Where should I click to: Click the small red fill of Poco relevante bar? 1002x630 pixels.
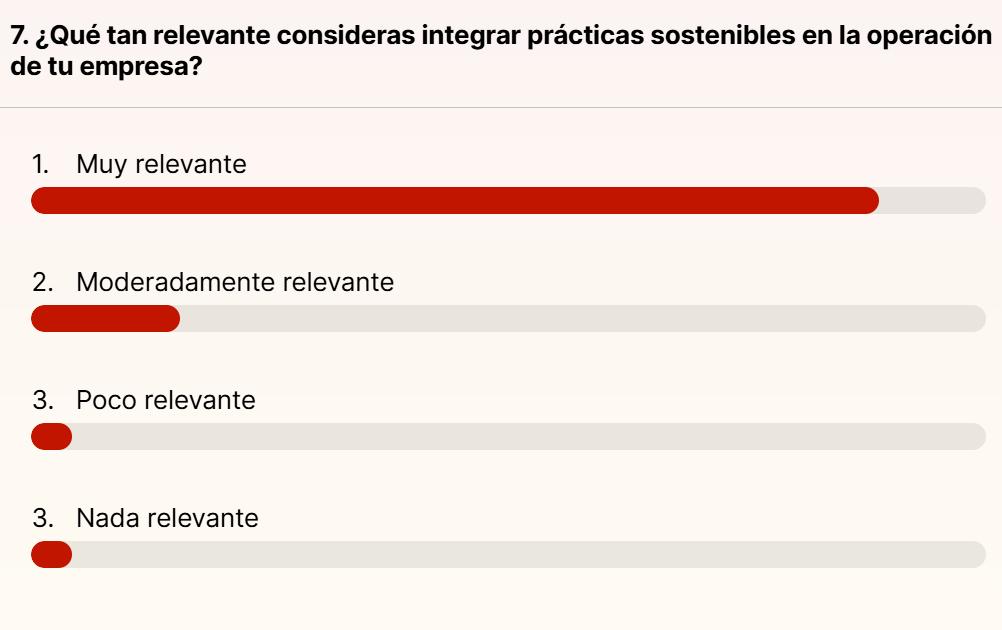[x=51, y=436]
